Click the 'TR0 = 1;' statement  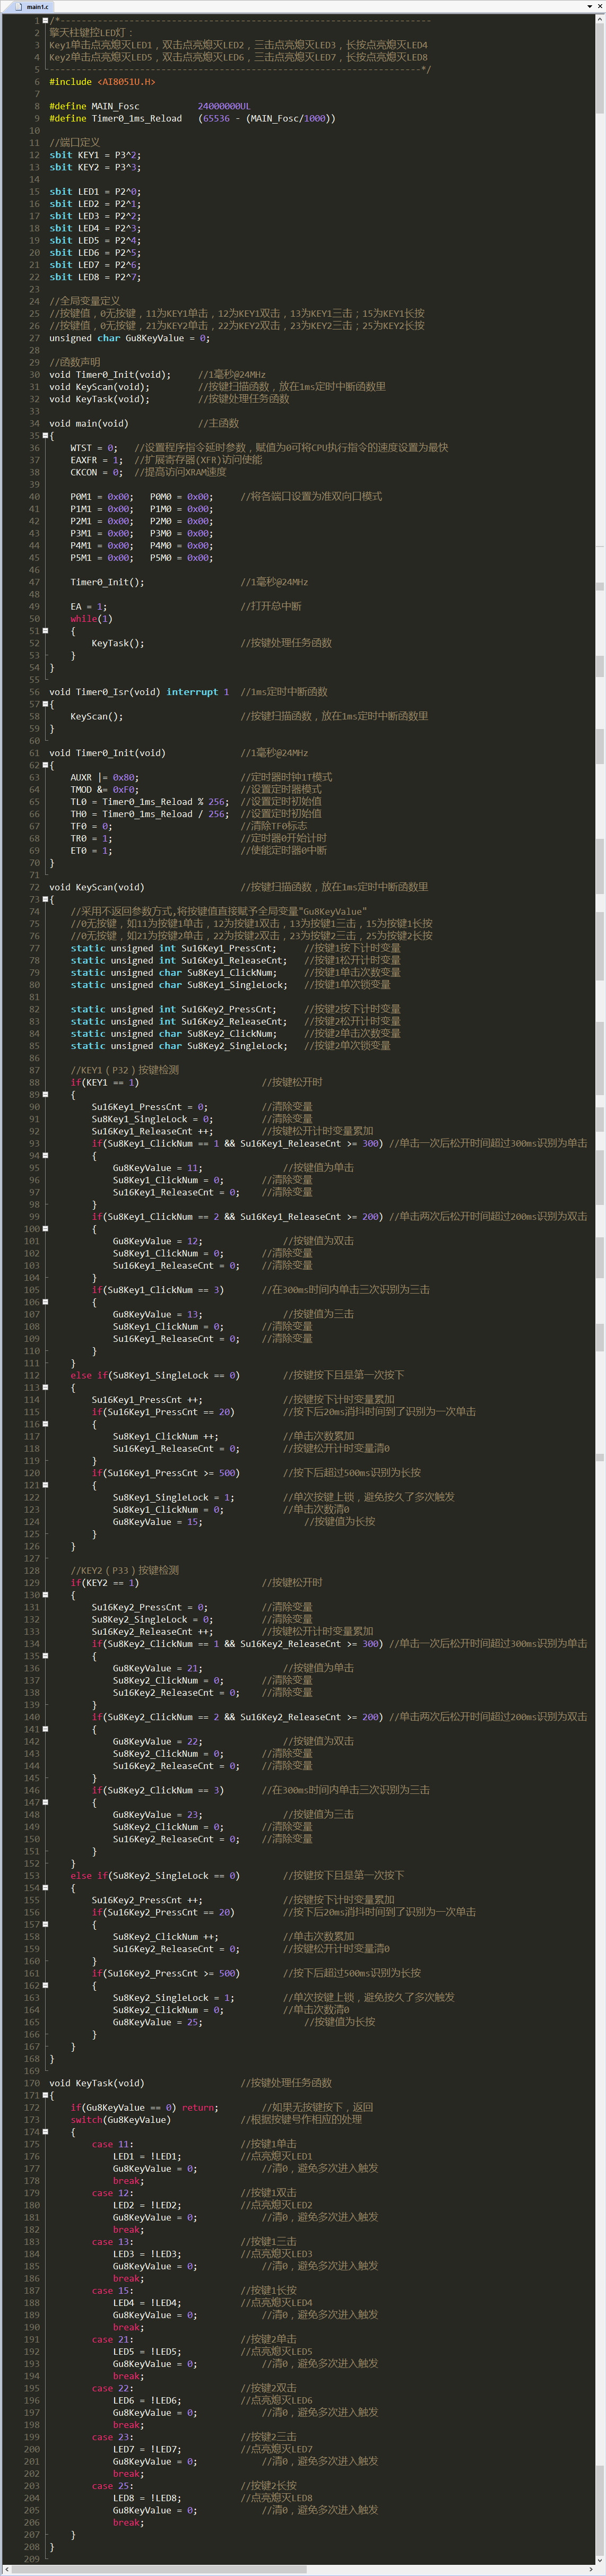point(91,838)
